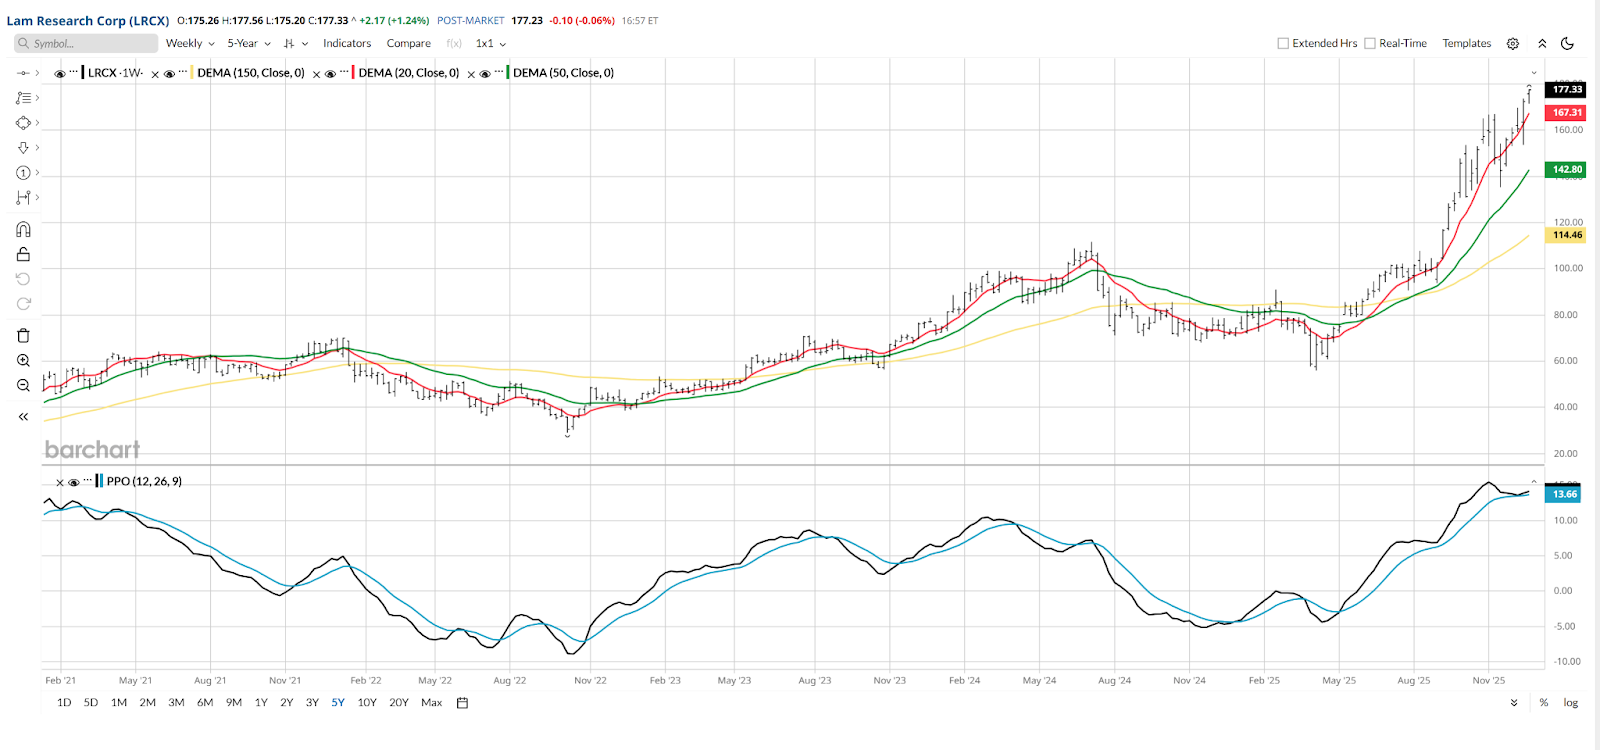Open the Indicators menu
This screenshot has height=750, width=1600.
(347, 43)
